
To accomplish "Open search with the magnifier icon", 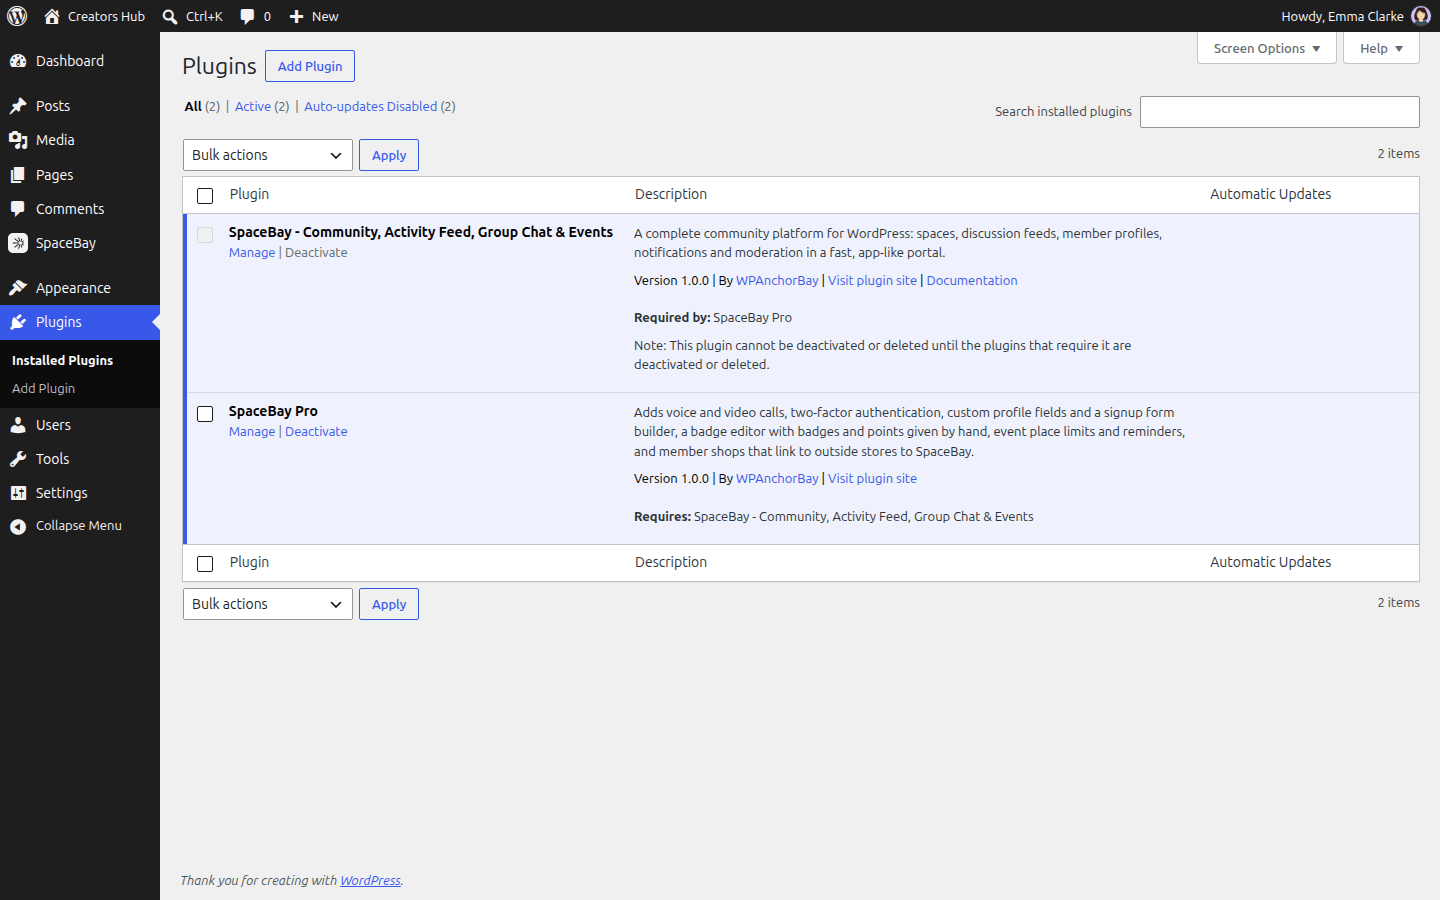I will (170, 16).
